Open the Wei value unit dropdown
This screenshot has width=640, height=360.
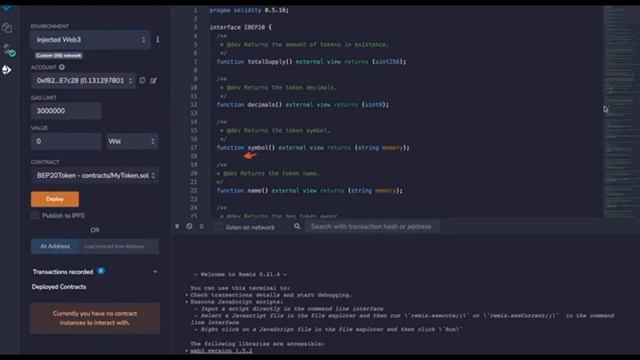(132, 141)
